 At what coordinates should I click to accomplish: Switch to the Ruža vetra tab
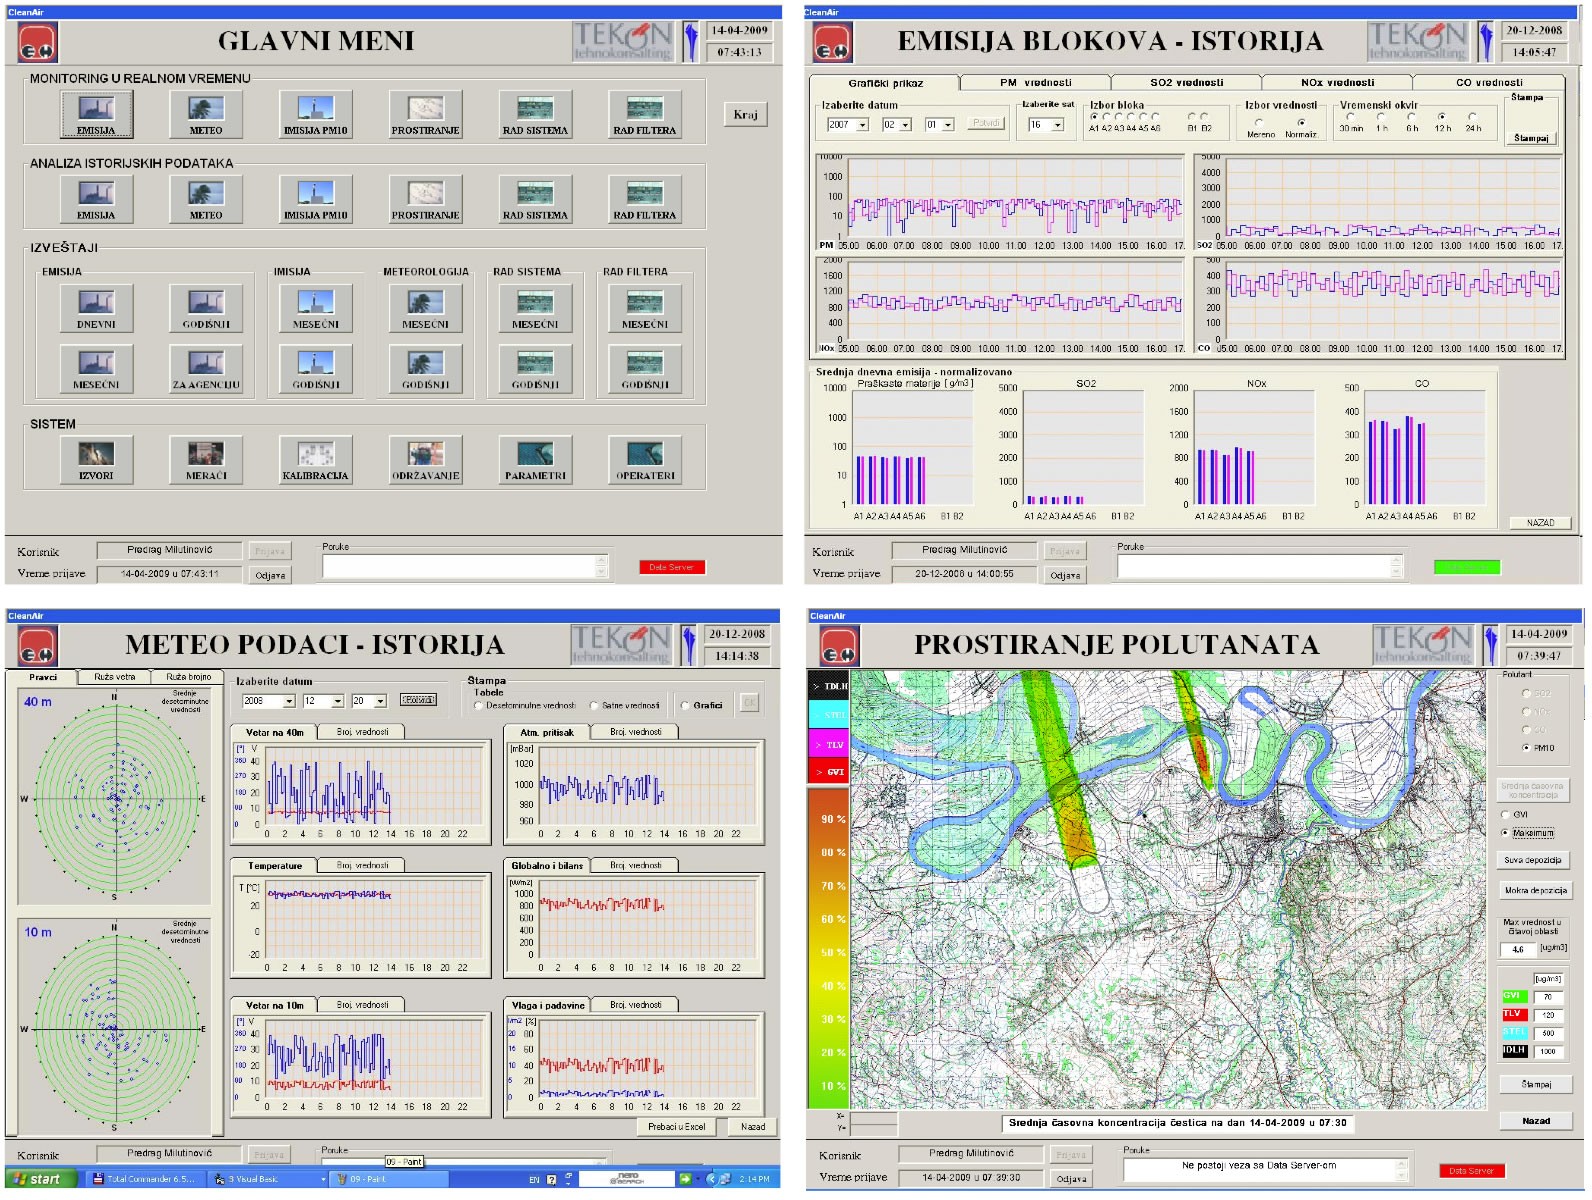tap(114, 677)
